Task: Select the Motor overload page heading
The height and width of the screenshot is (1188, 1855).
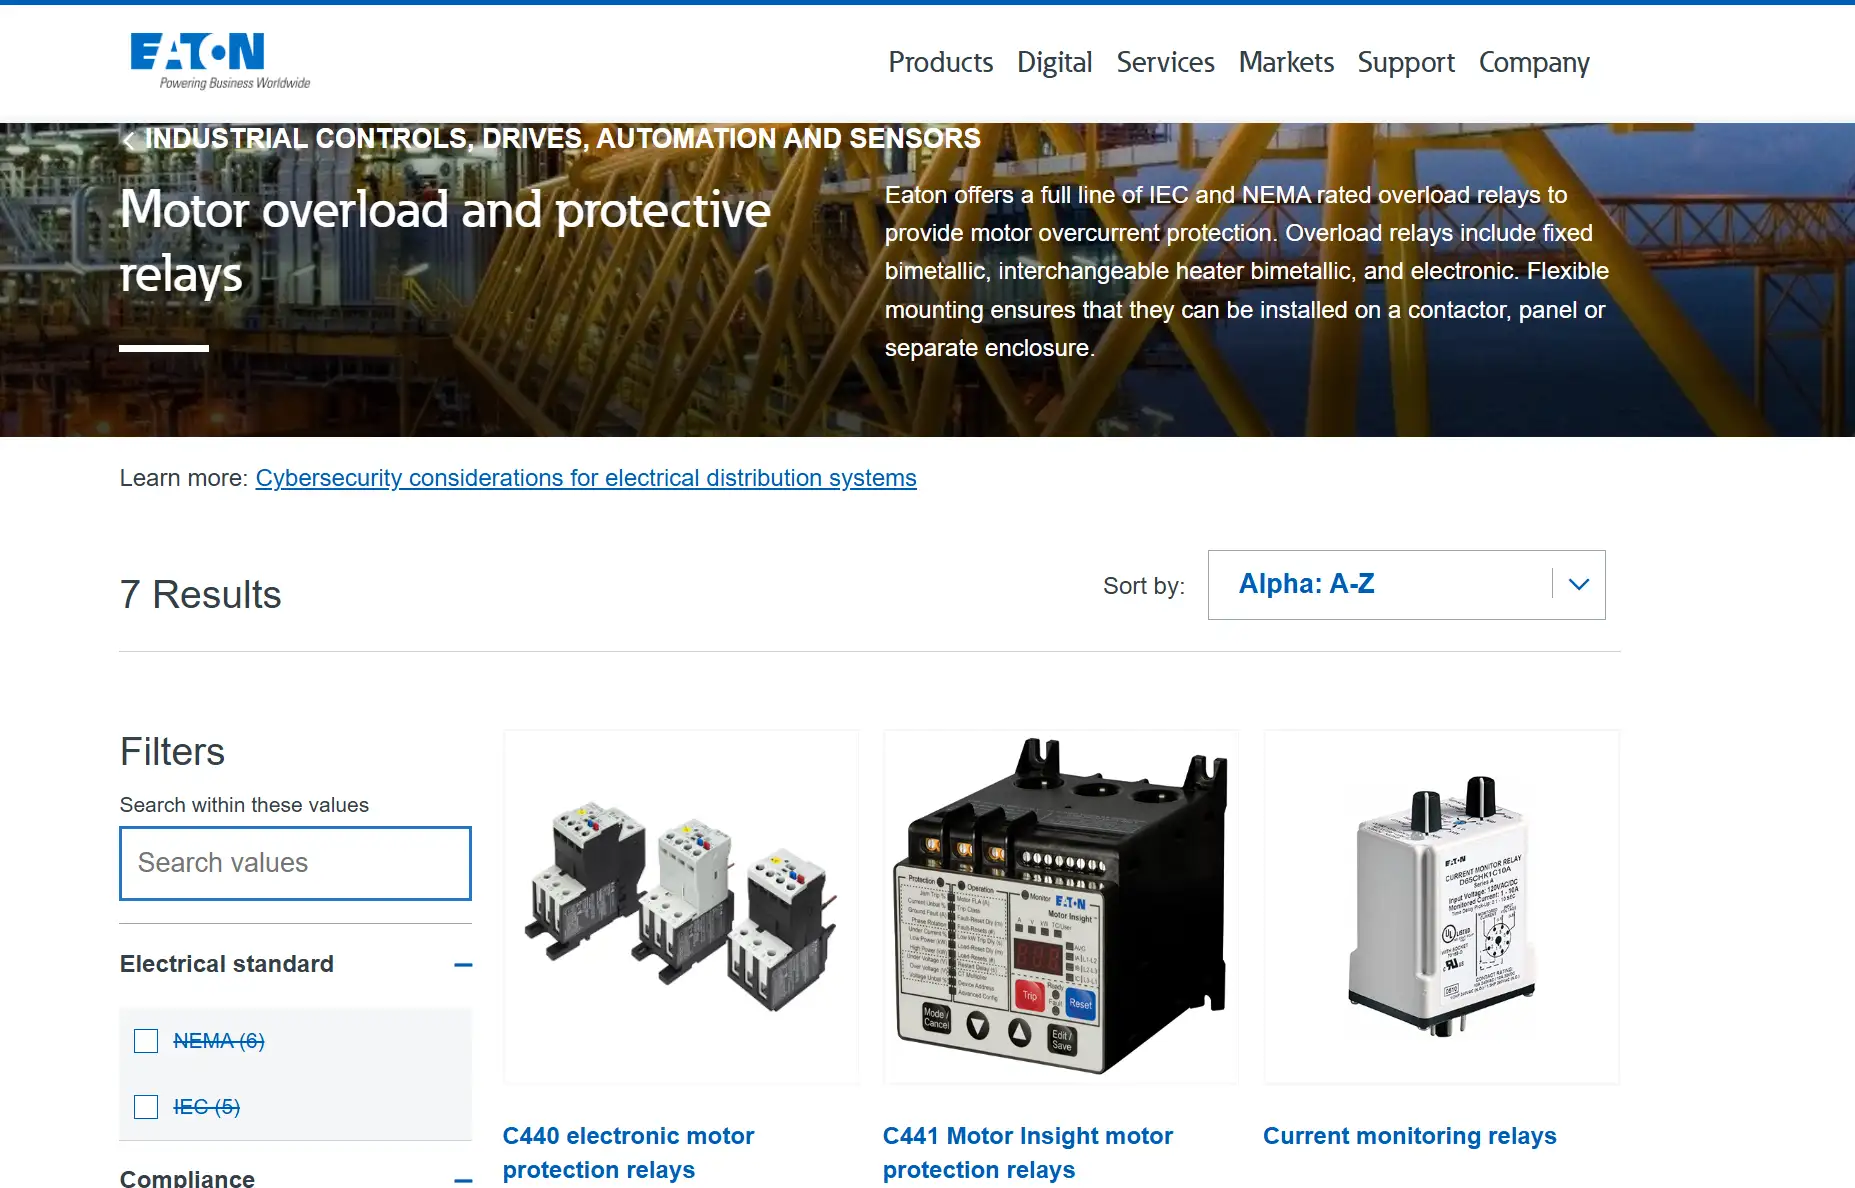Action: coord(445,242)
